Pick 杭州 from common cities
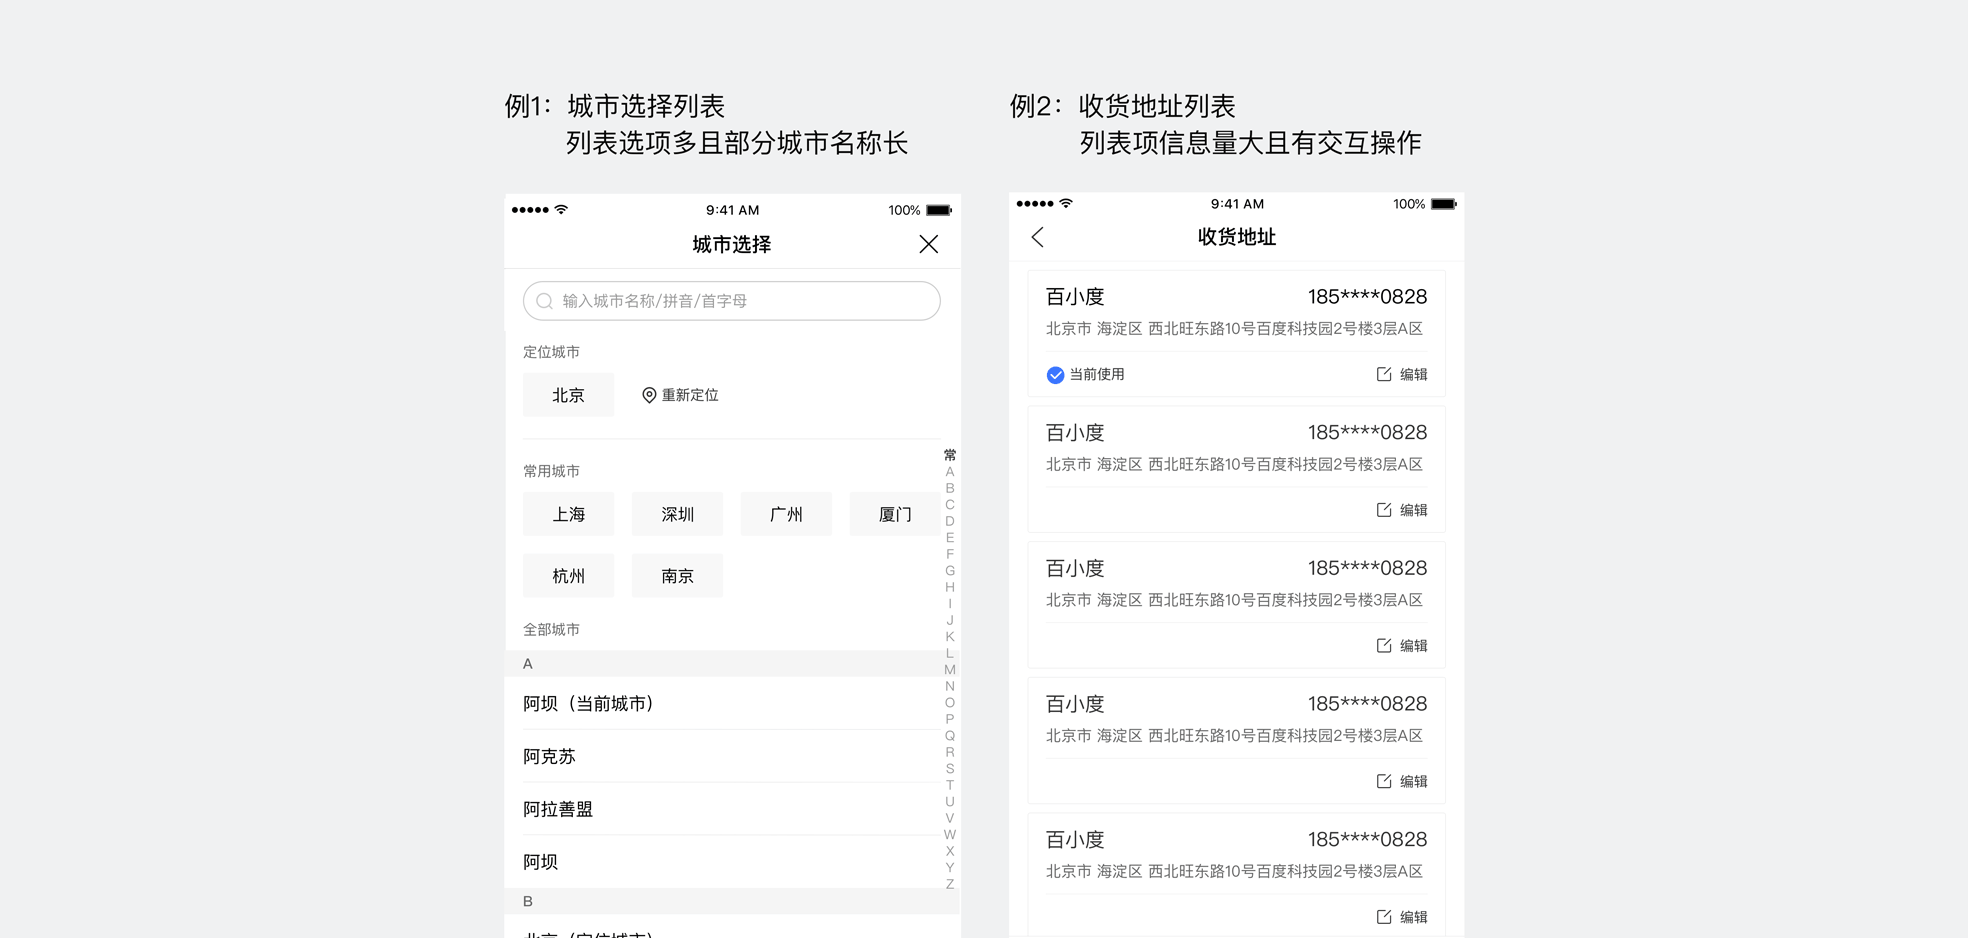The height and width of the screenshot is (938, 1968). tap(568, 576)
